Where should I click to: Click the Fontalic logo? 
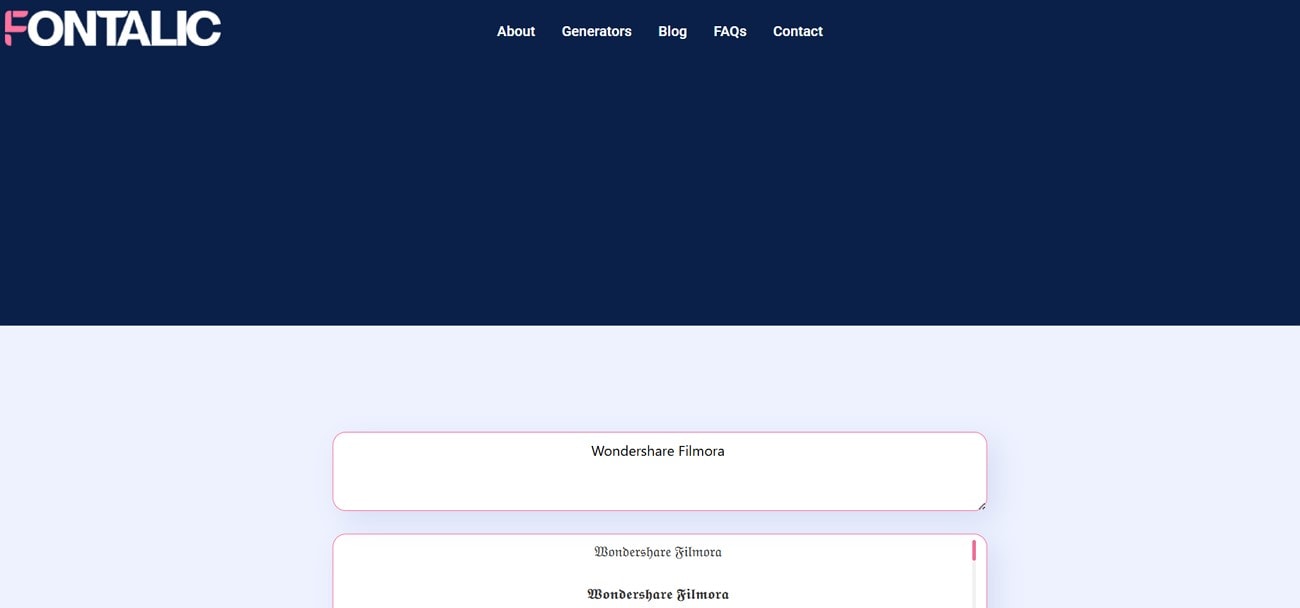pos(112,28)
